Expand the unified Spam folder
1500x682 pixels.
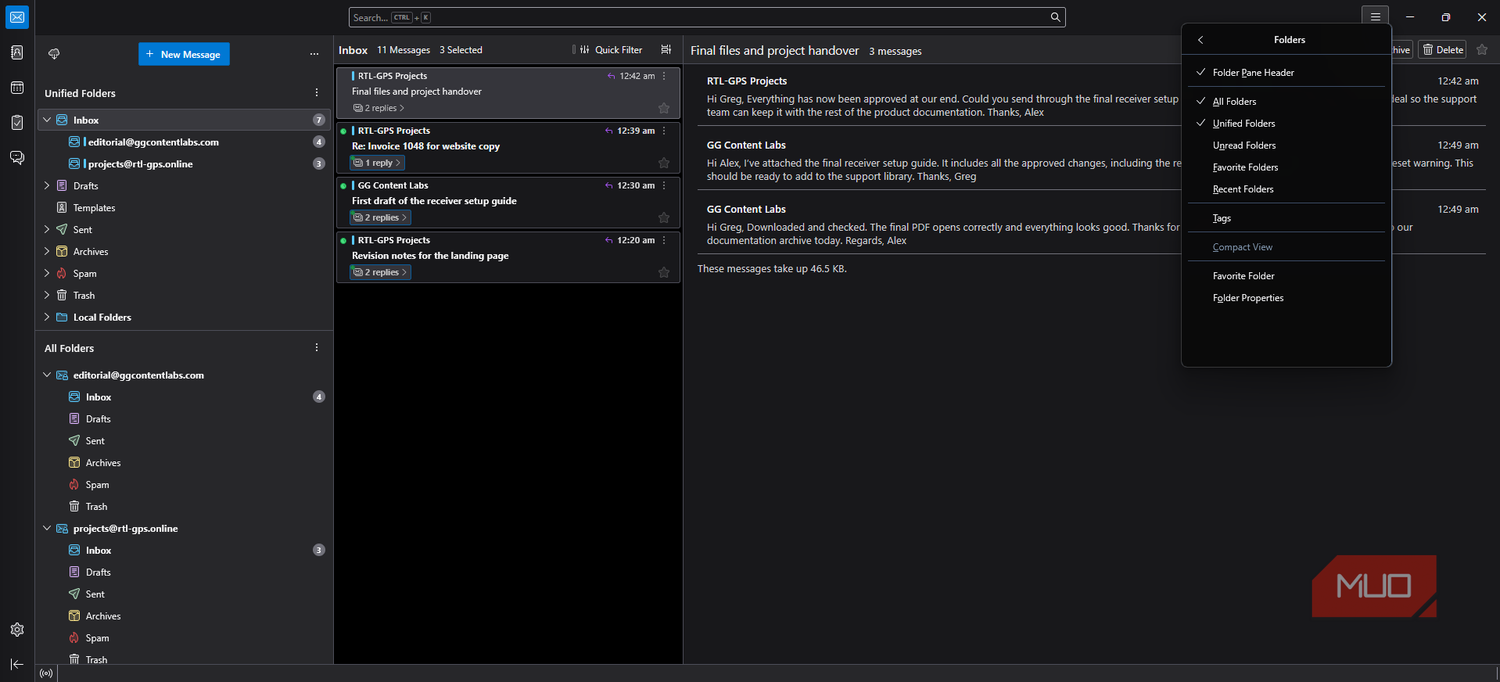(x=46, y=274)
